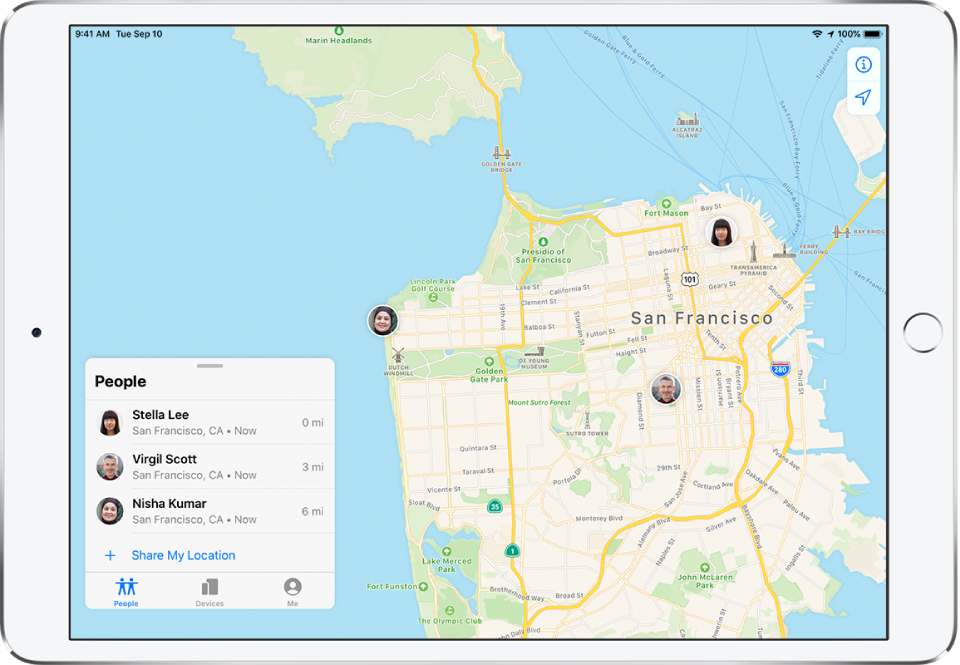
Task: Select Nisha Kumar in People list
Action: pos(210,511)
